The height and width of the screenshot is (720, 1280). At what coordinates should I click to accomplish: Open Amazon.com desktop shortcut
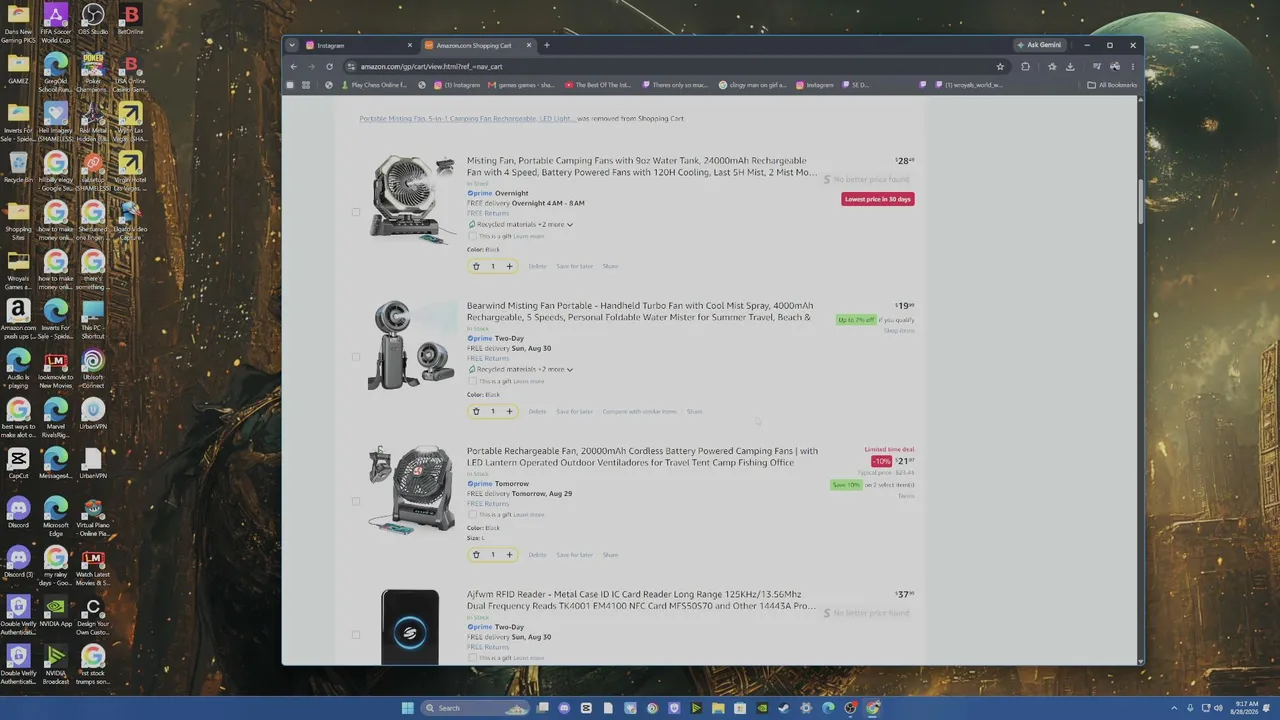18,318
